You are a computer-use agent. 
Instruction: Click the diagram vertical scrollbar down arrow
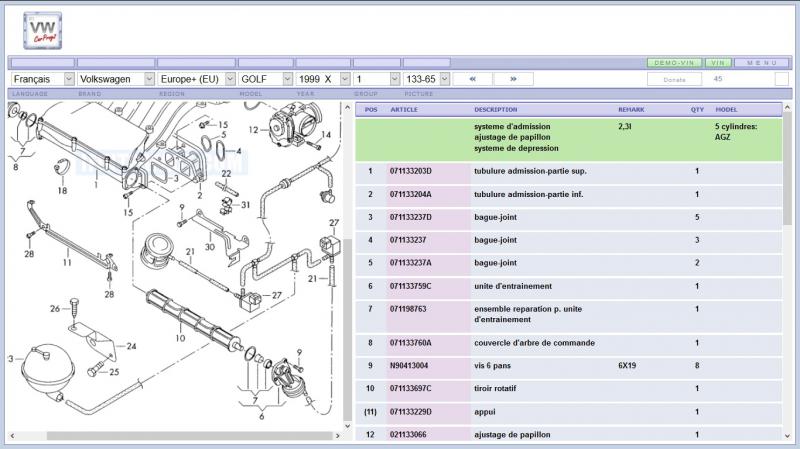click(x=347, y=426)
